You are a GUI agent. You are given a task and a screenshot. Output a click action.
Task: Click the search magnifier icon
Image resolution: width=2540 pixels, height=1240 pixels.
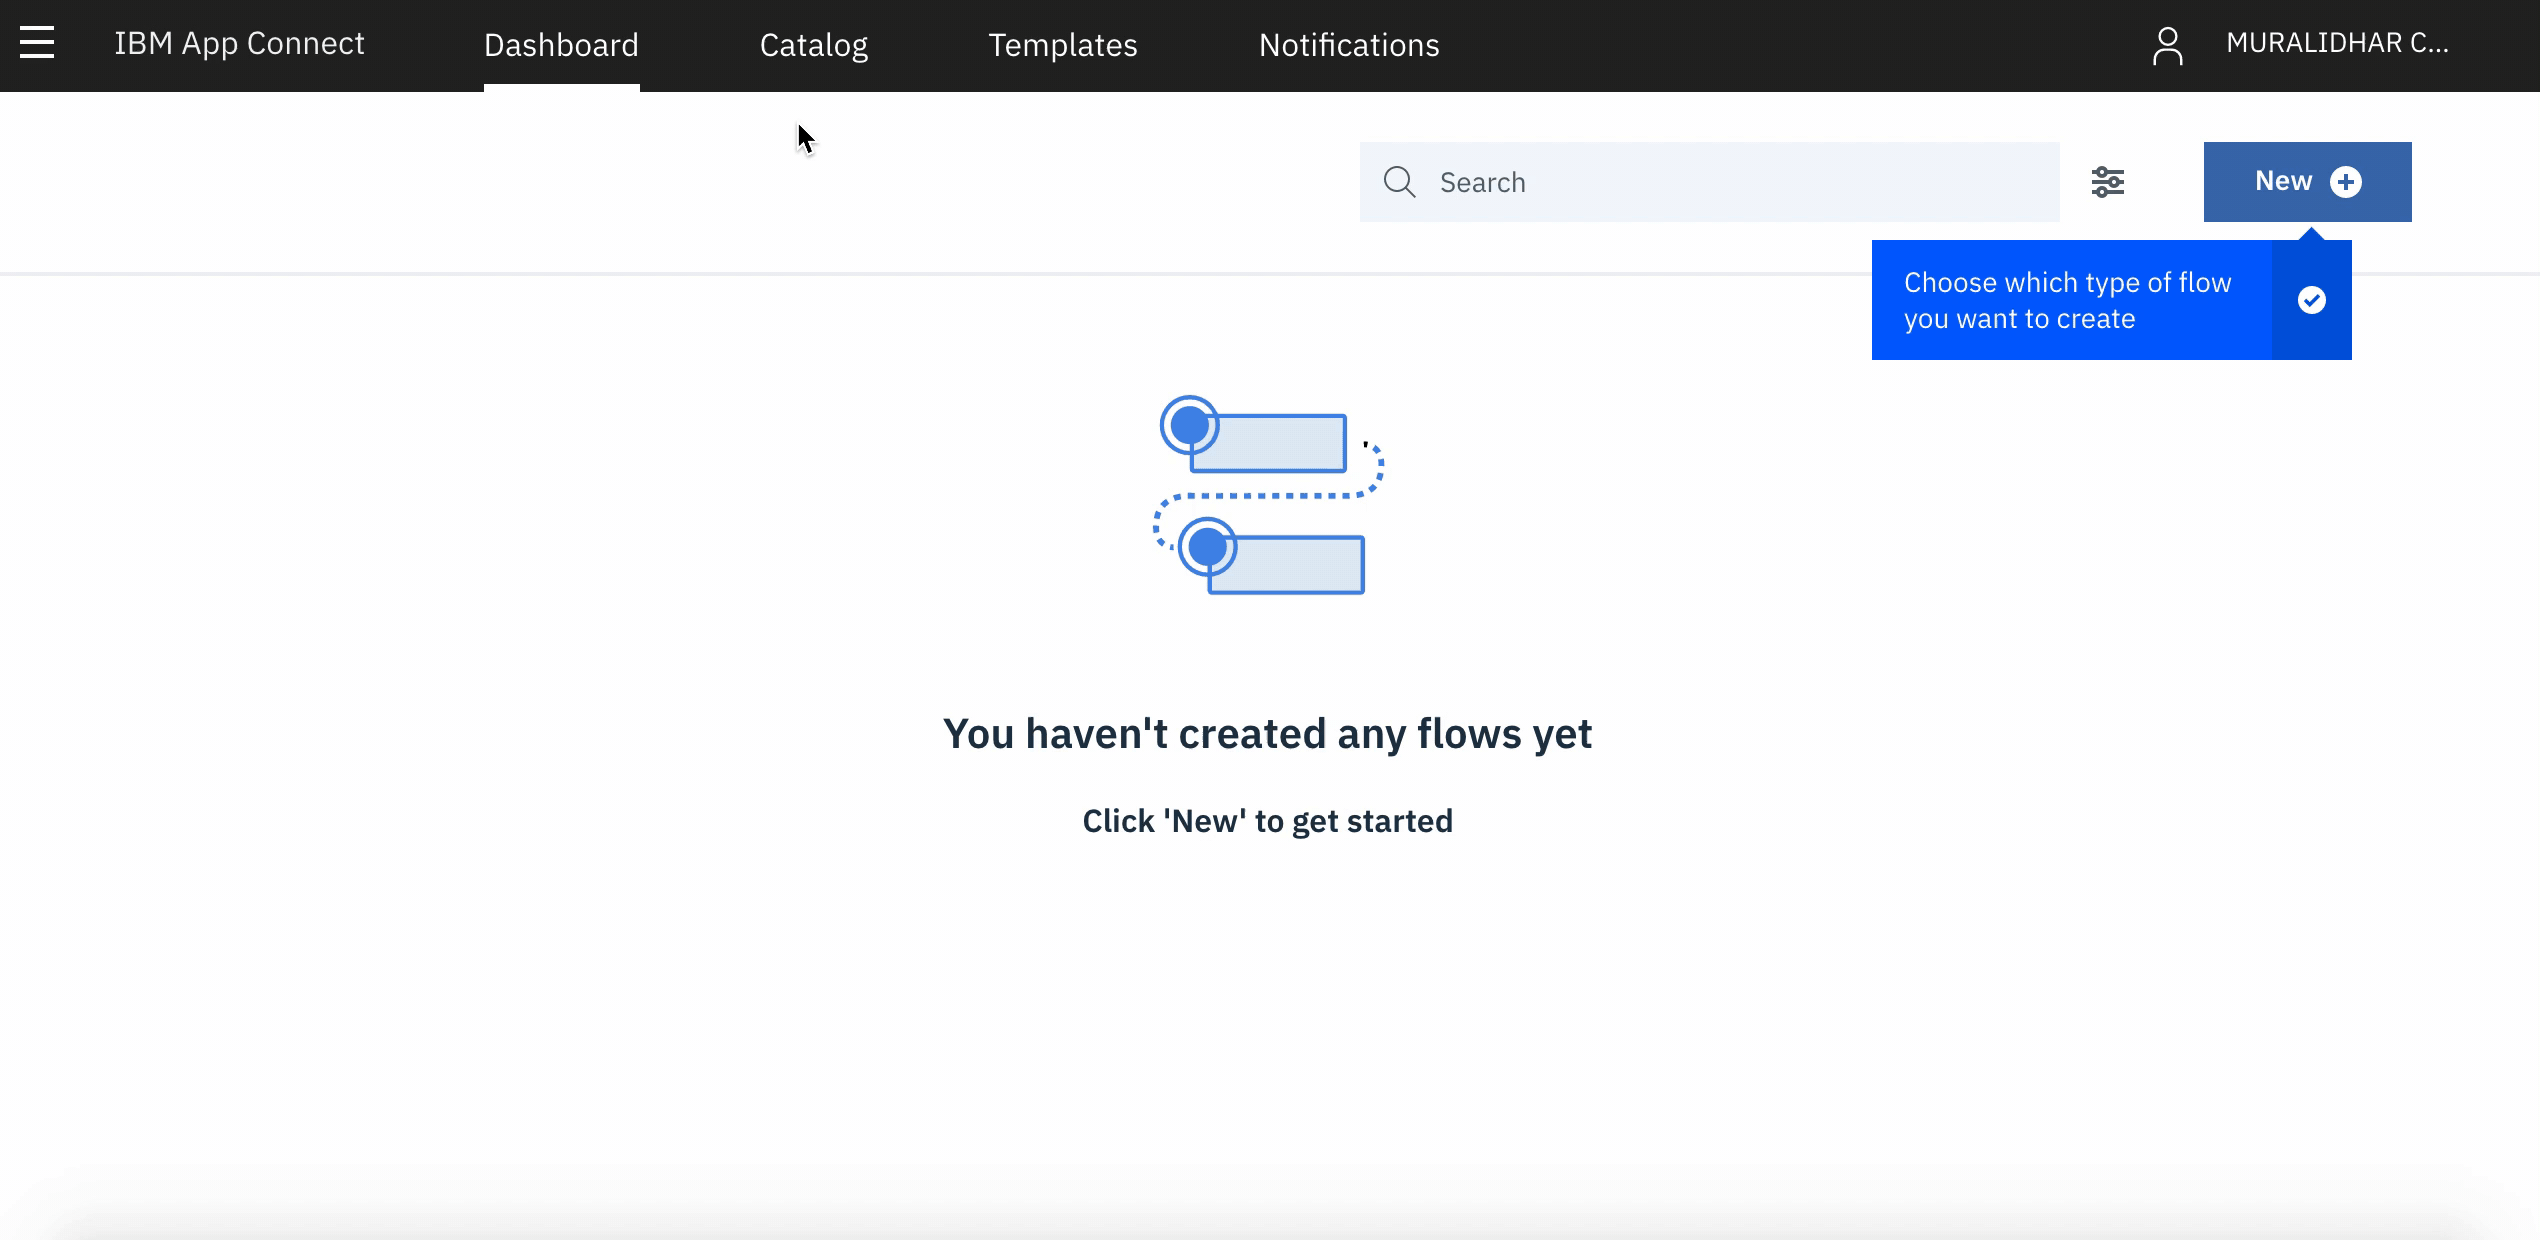[1399, 182]
